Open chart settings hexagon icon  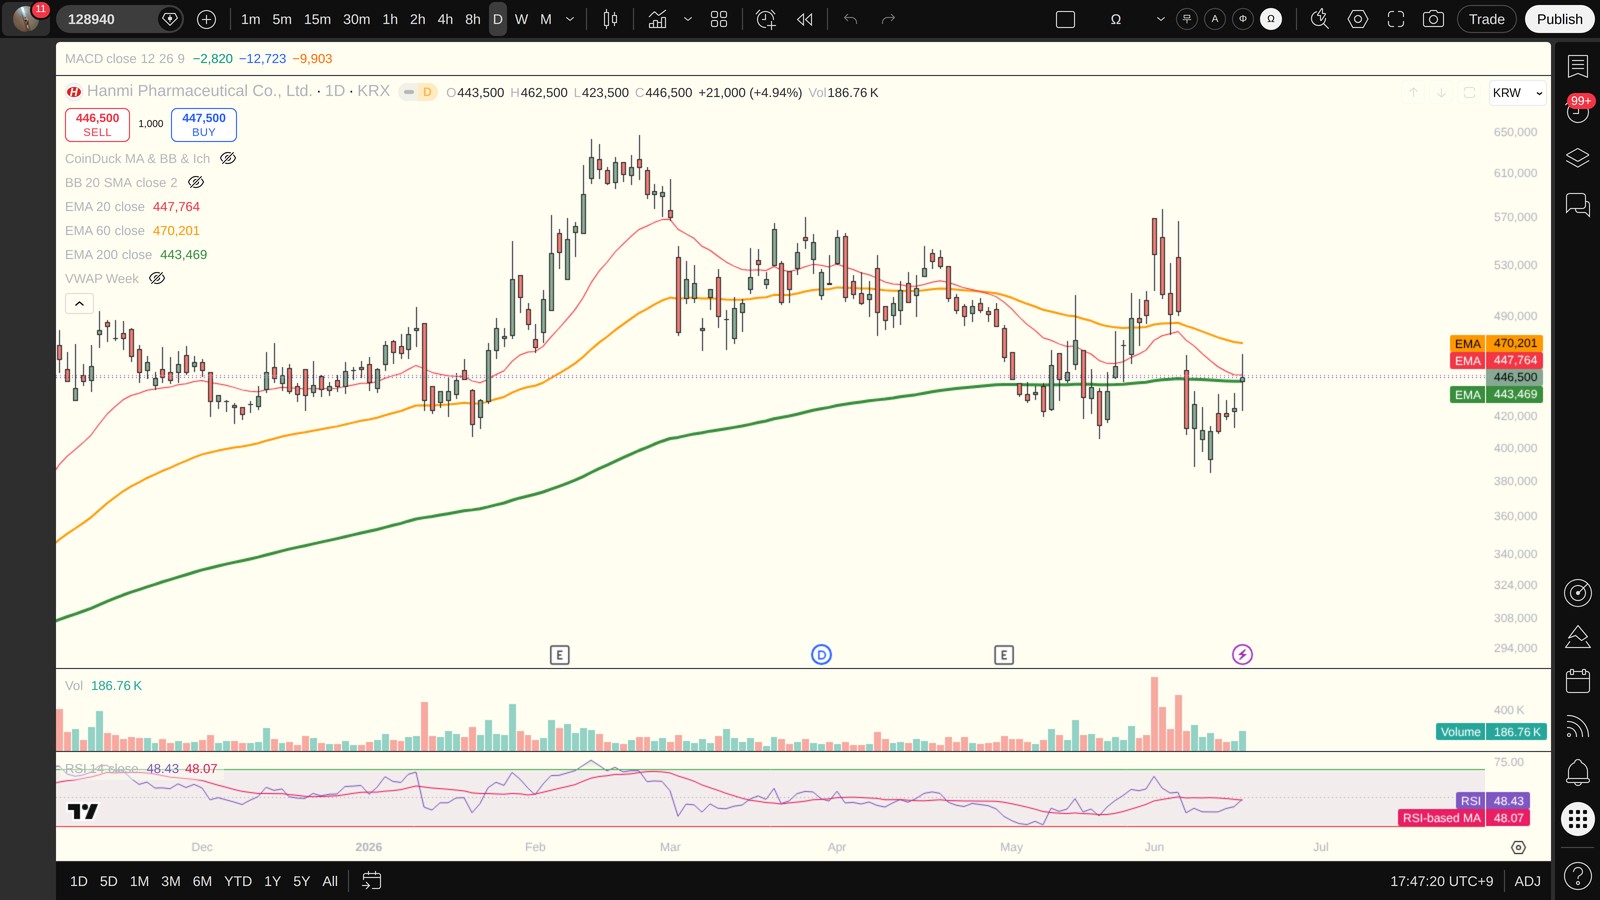tap(1358, 19)
